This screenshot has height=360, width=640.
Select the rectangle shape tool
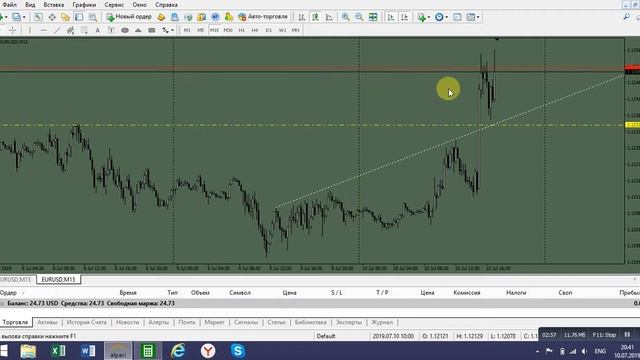(x=152, y=30)
